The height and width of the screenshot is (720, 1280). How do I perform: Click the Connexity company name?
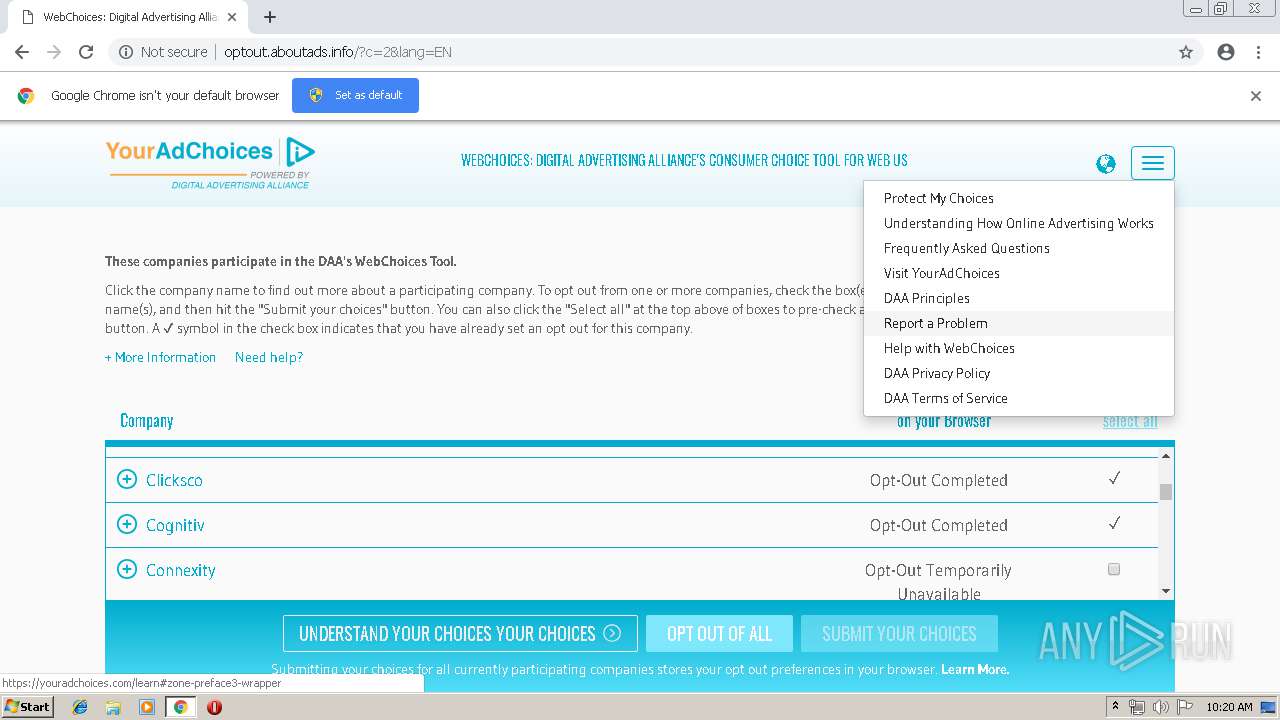click(x=180, y=570)
